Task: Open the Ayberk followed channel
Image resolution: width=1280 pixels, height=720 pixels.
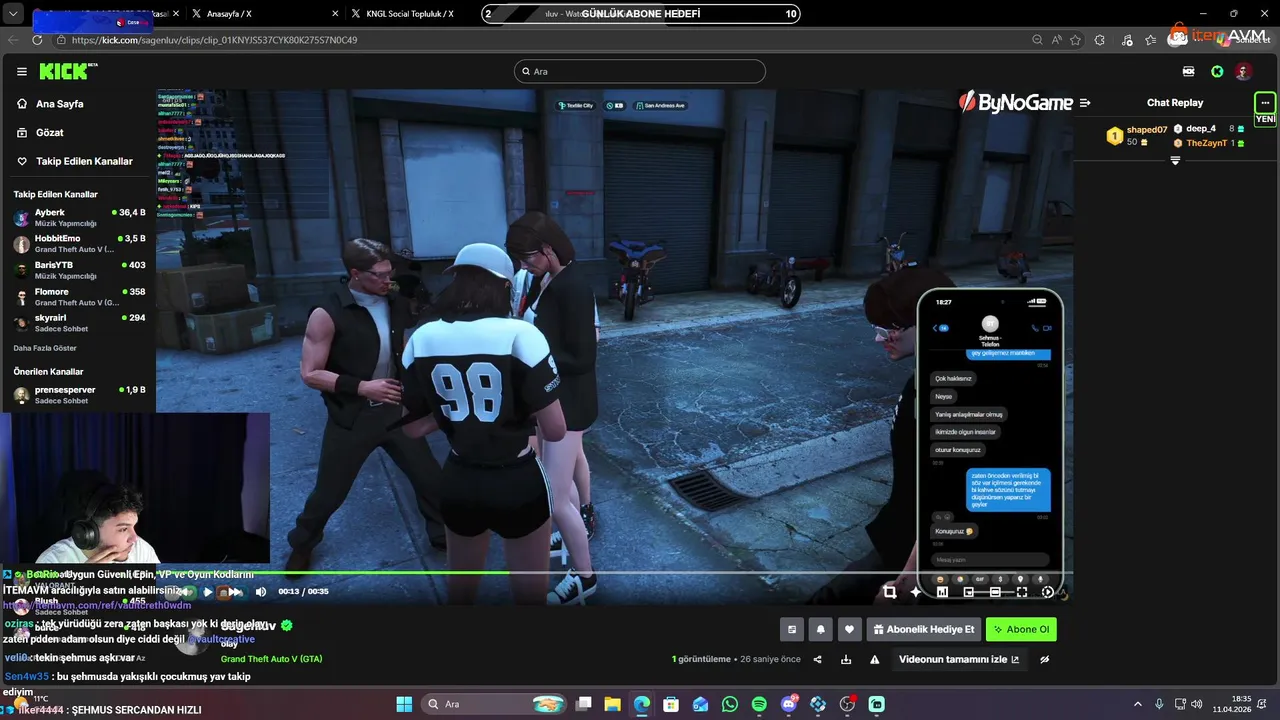Action: 79,217
